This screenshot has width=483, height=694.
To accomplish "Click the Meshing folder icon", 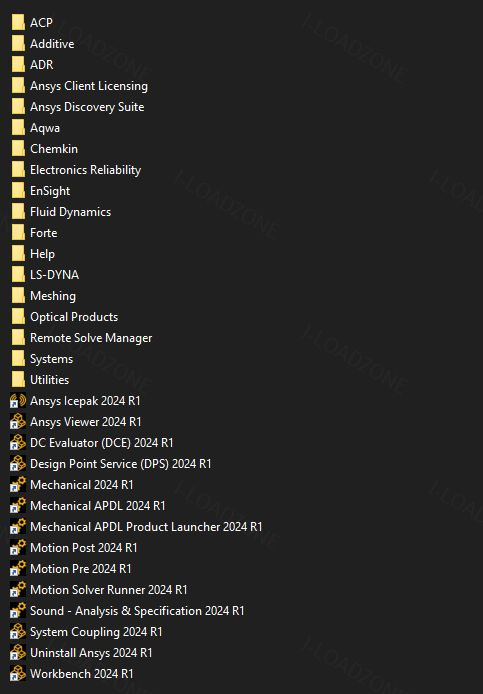I will 18,296.
